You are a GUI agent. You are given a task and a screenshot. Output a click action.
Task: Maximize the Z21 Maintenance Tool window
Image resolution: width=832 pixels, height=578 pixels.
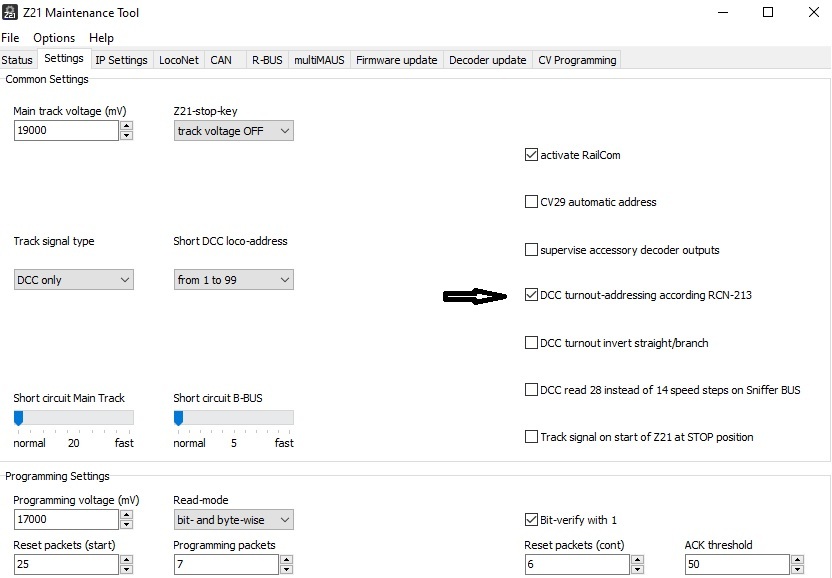coord(768,12)
